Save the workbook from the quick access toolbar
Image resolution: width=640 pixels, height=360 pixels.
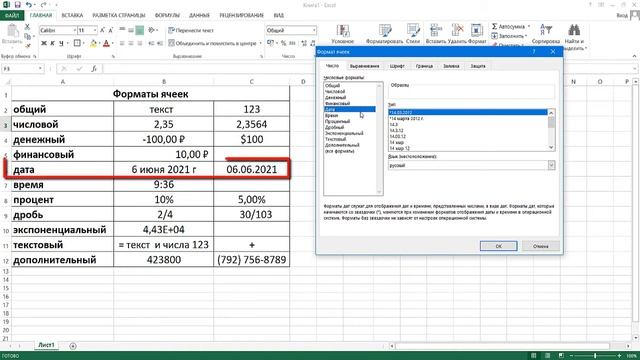17,5
